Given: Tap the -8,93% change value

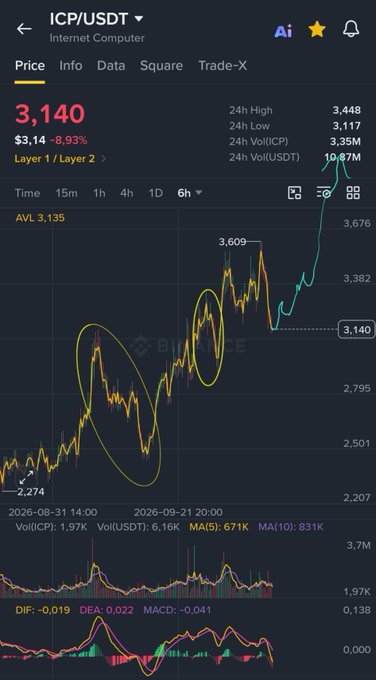Looking at the screenshot, I should click(x=68, y=141).
